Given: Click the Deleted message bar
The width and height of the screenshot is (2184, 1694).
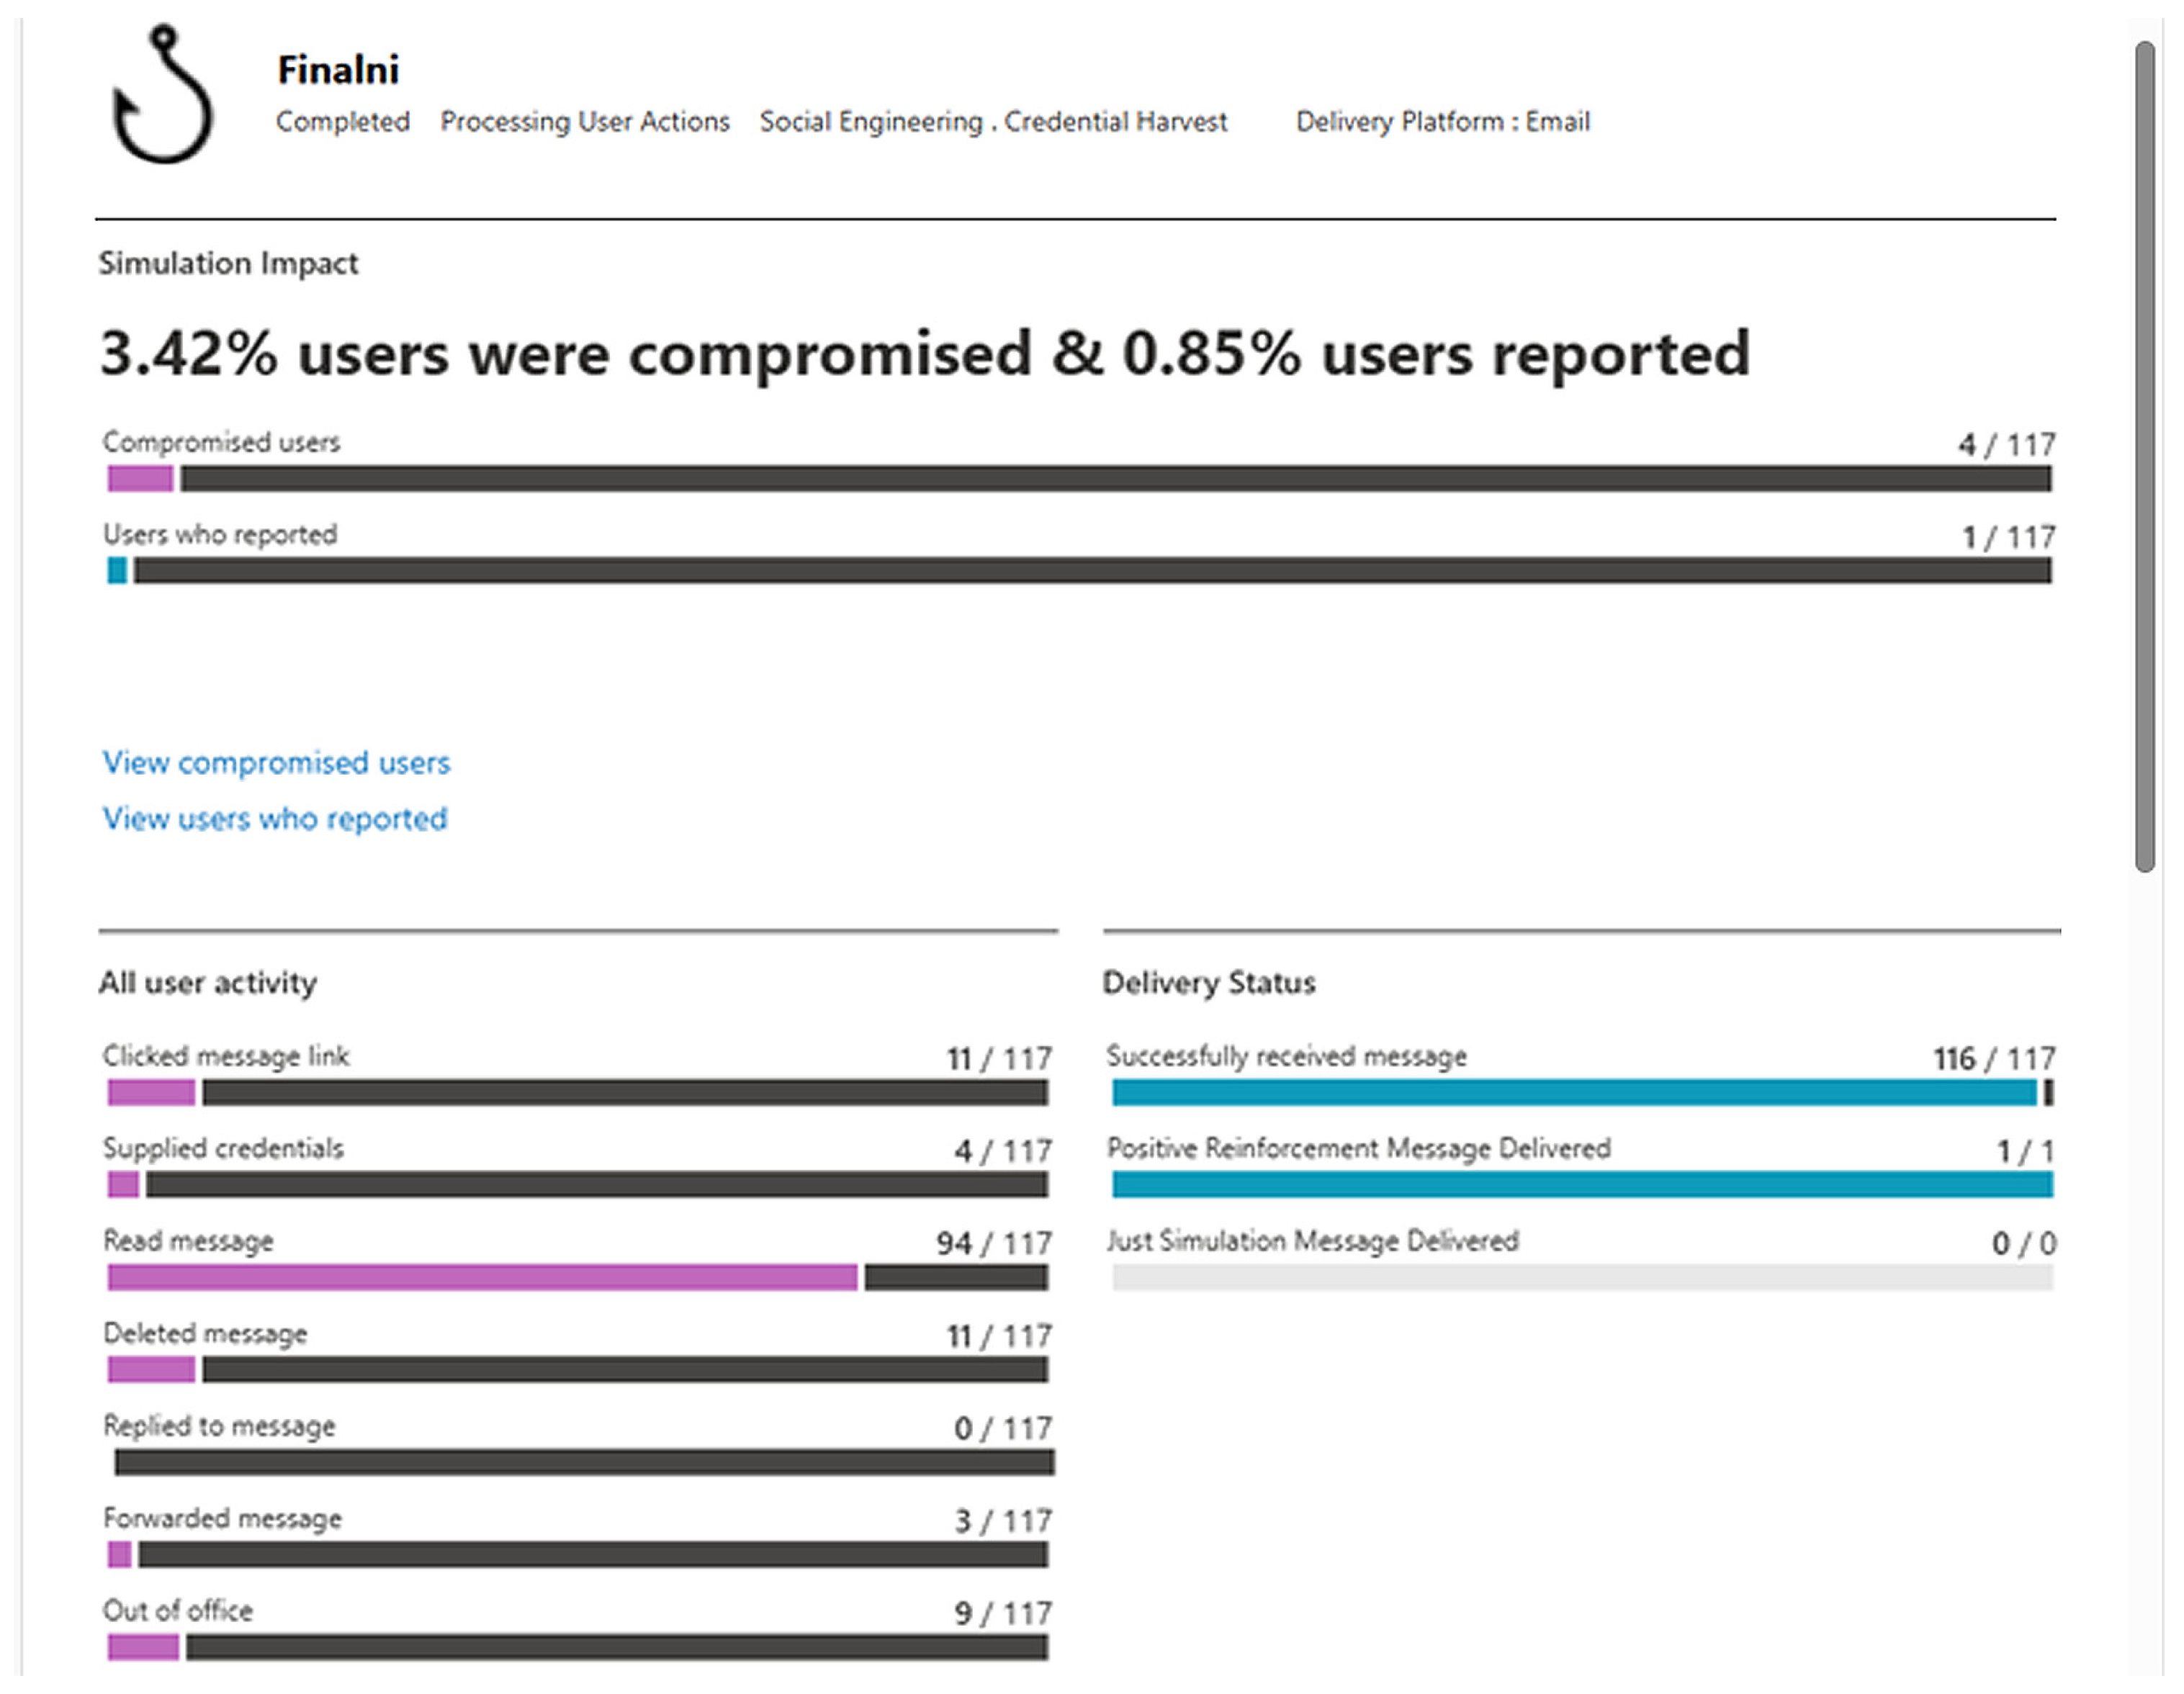Looking at the screenshot, I should [577, 1370].
